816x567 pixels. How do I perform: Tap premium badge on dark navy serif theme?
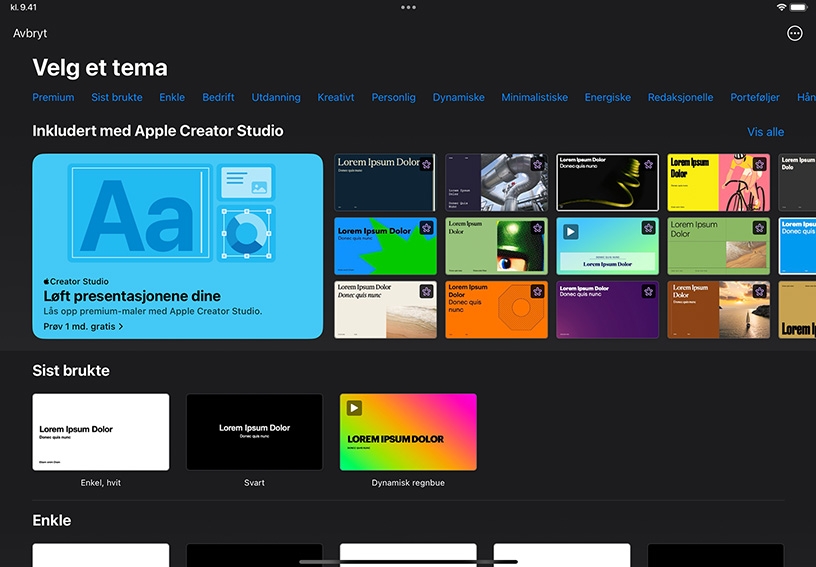pyautogui.click(x=426, y=164)
